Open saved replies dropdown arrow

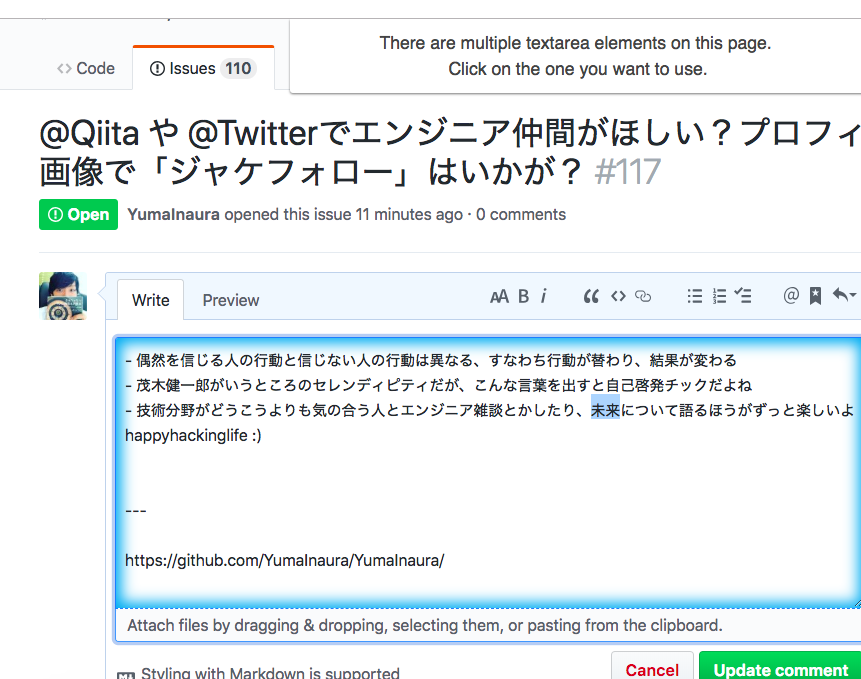(844, 295)
